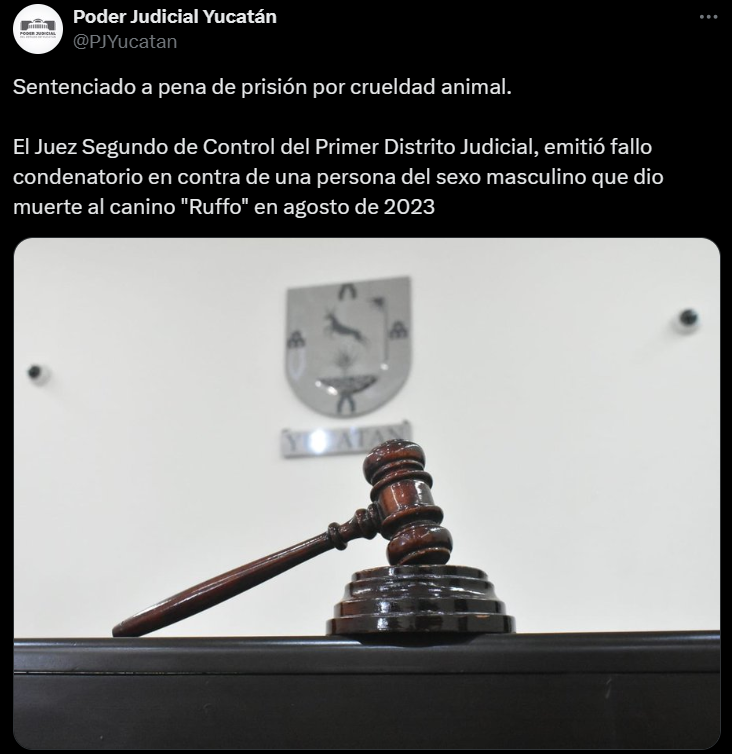Click 'agosto de 2023' in the tweet text

[359, 207]
